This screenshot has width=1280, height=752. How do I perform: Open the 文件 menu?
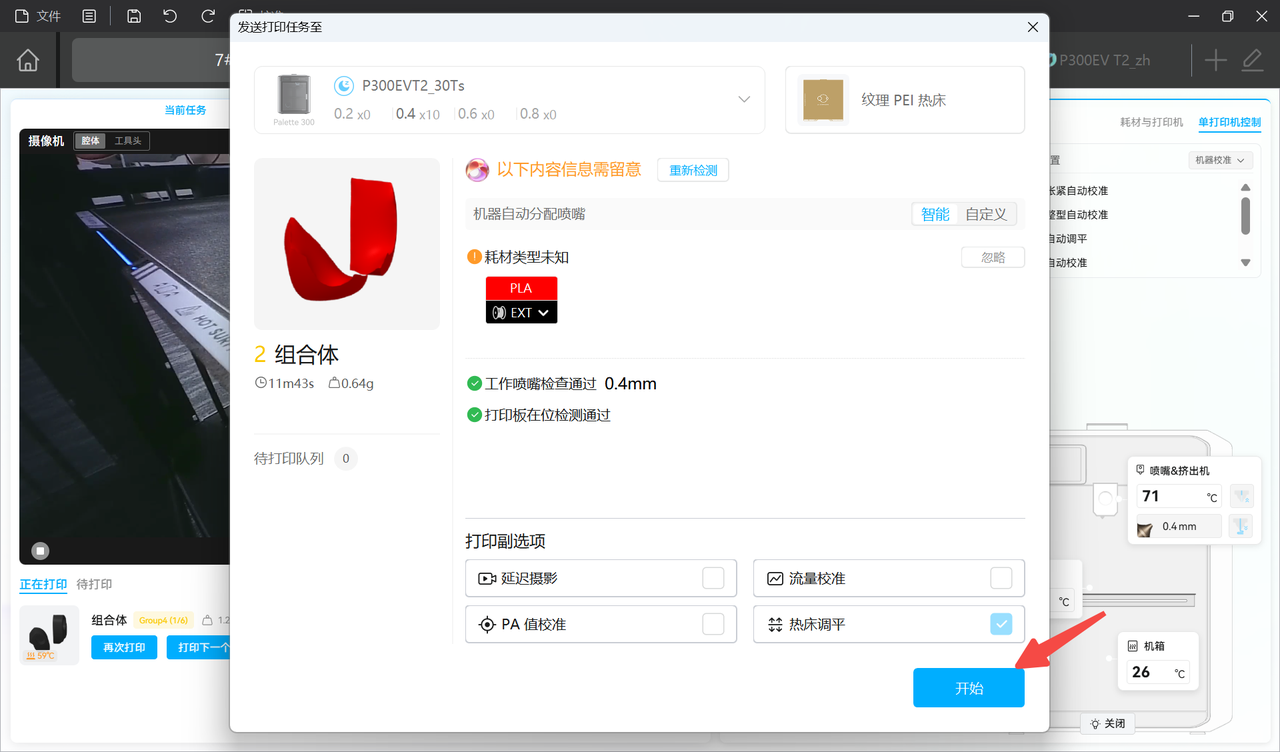click(x=38, y=16)
